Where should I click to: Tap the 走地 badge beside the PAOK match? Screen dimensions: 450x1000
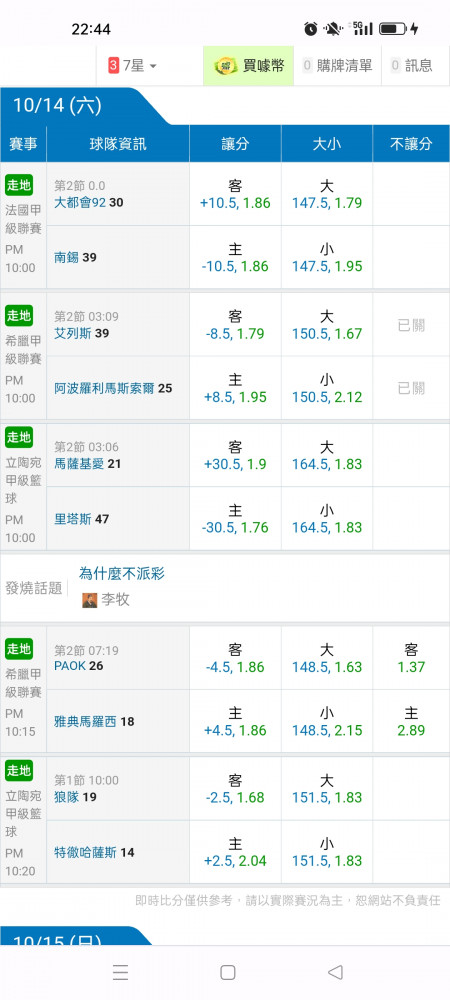19,649
